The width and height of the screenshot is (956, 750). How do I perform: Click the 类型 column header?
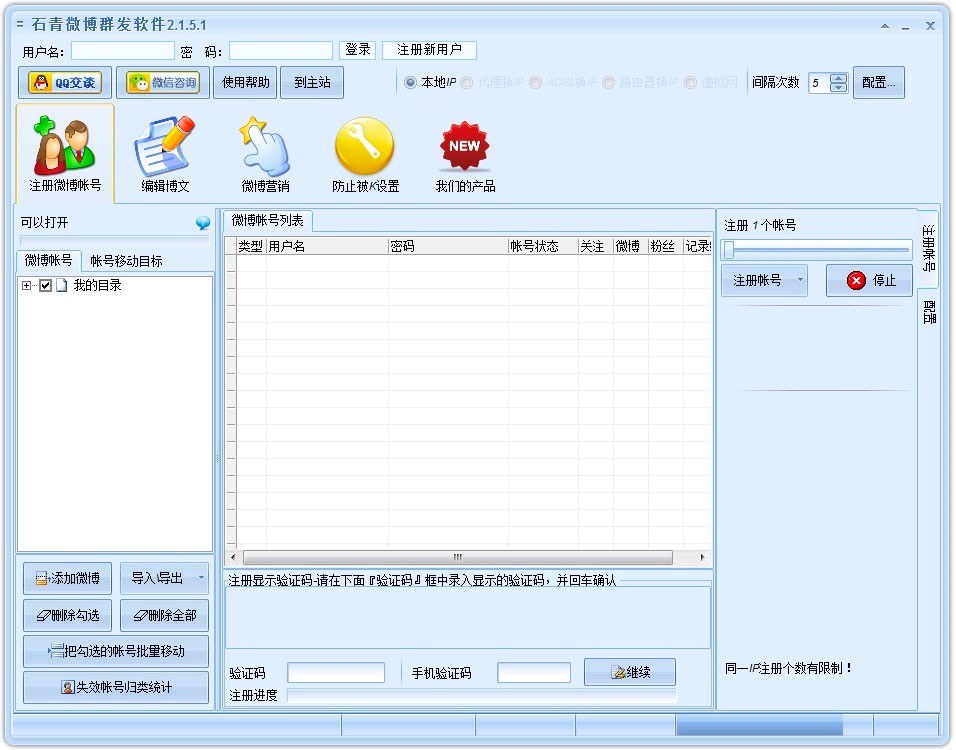[x=251, y=246]
